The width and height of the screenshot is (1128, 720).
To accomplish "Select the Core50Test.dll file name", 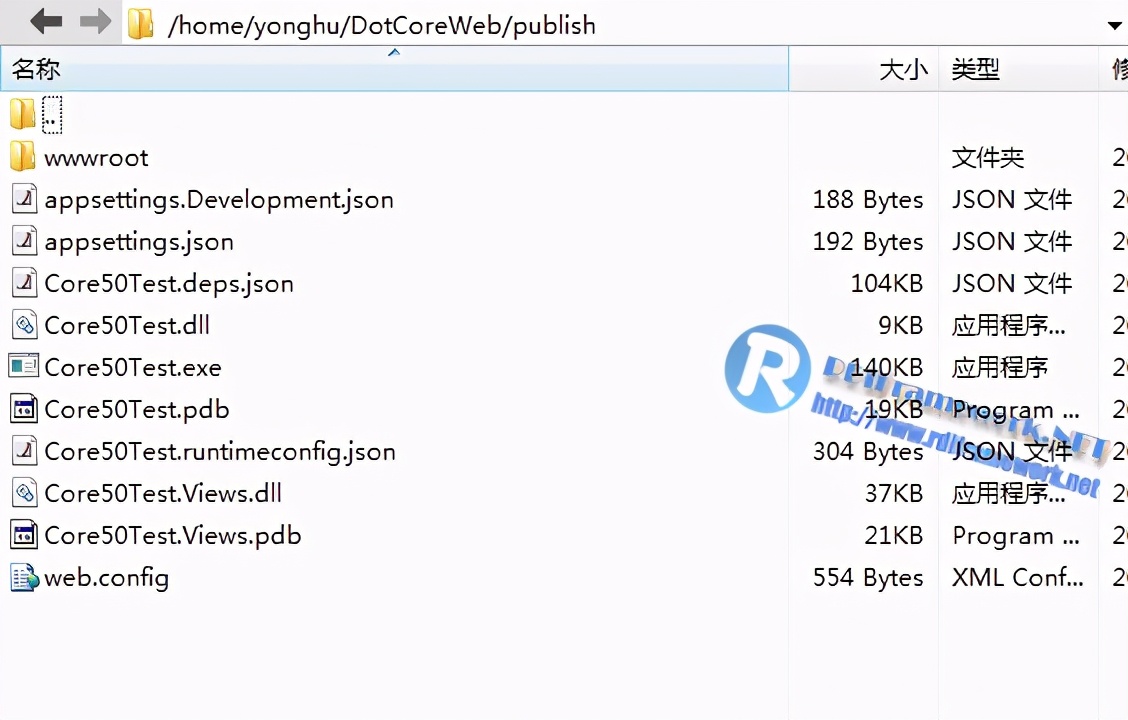I will [127, 325].
